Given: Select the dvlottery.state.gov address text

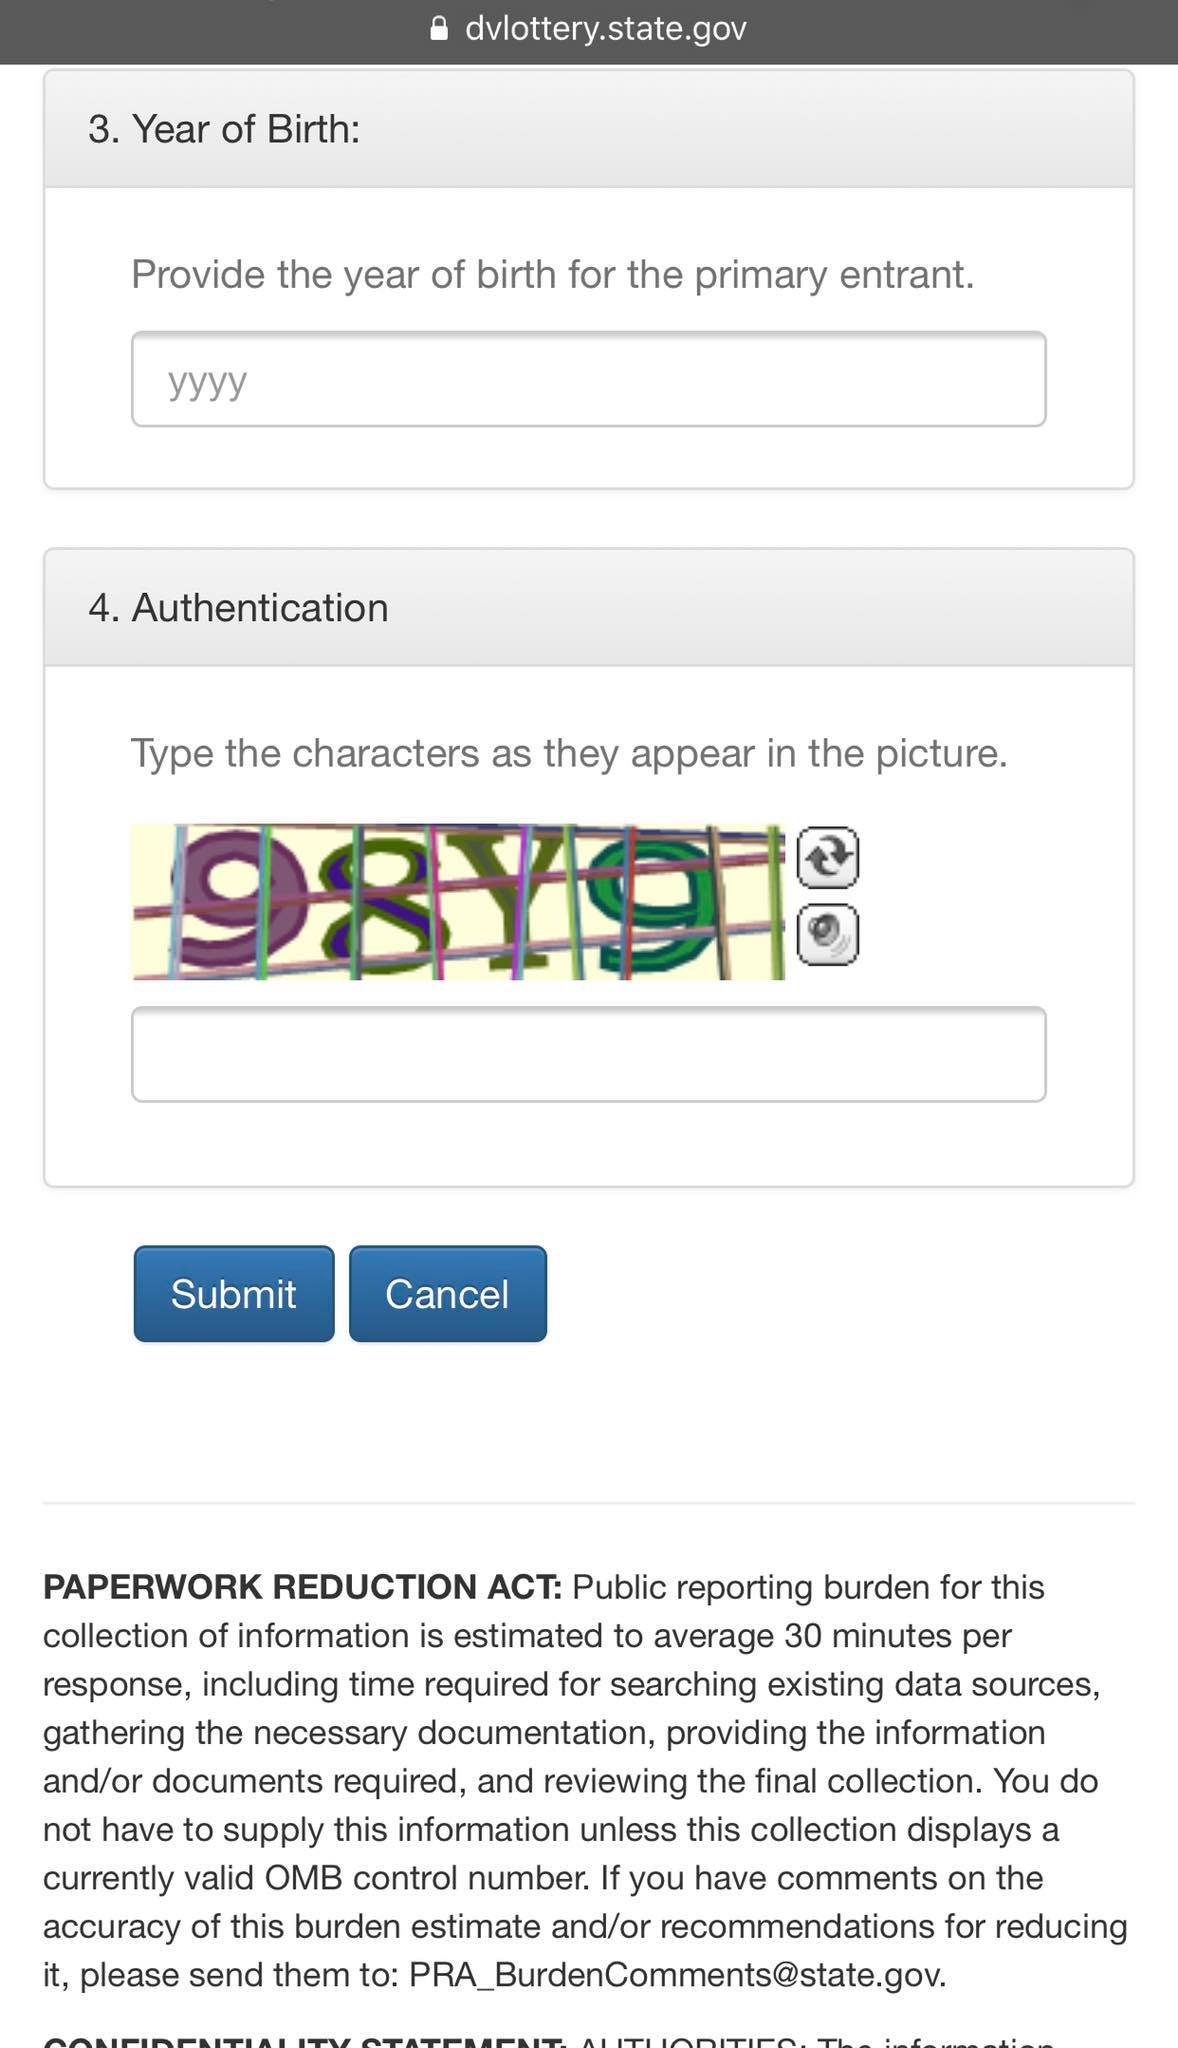Looking at the screenshot, I should pyautogui.click(x=606, y=29).
